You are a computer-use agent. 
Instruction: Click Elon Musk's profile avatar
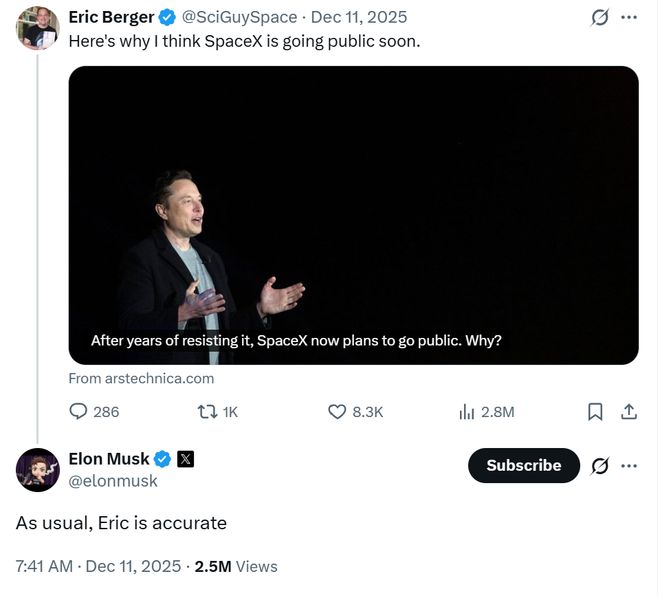pyautogui.click(x=38, y=469)
